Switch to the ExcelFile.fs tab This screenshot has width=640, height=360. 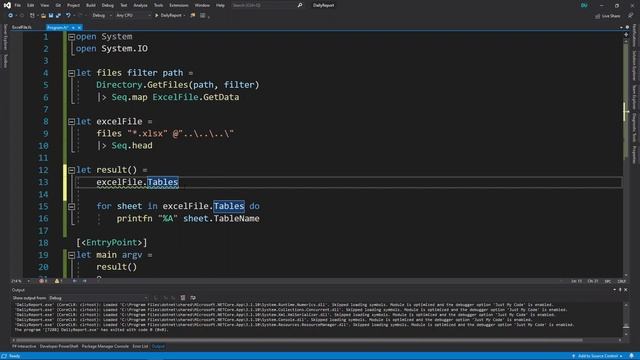(22, 27)
